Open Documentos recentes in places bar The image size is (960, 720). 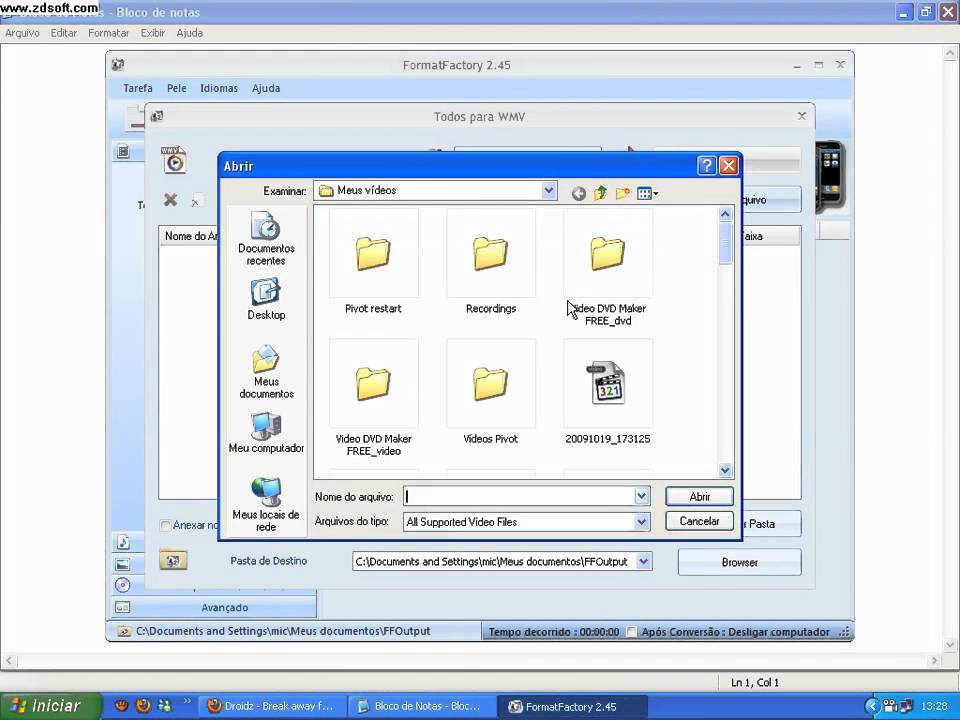click(x=266, y=238)
